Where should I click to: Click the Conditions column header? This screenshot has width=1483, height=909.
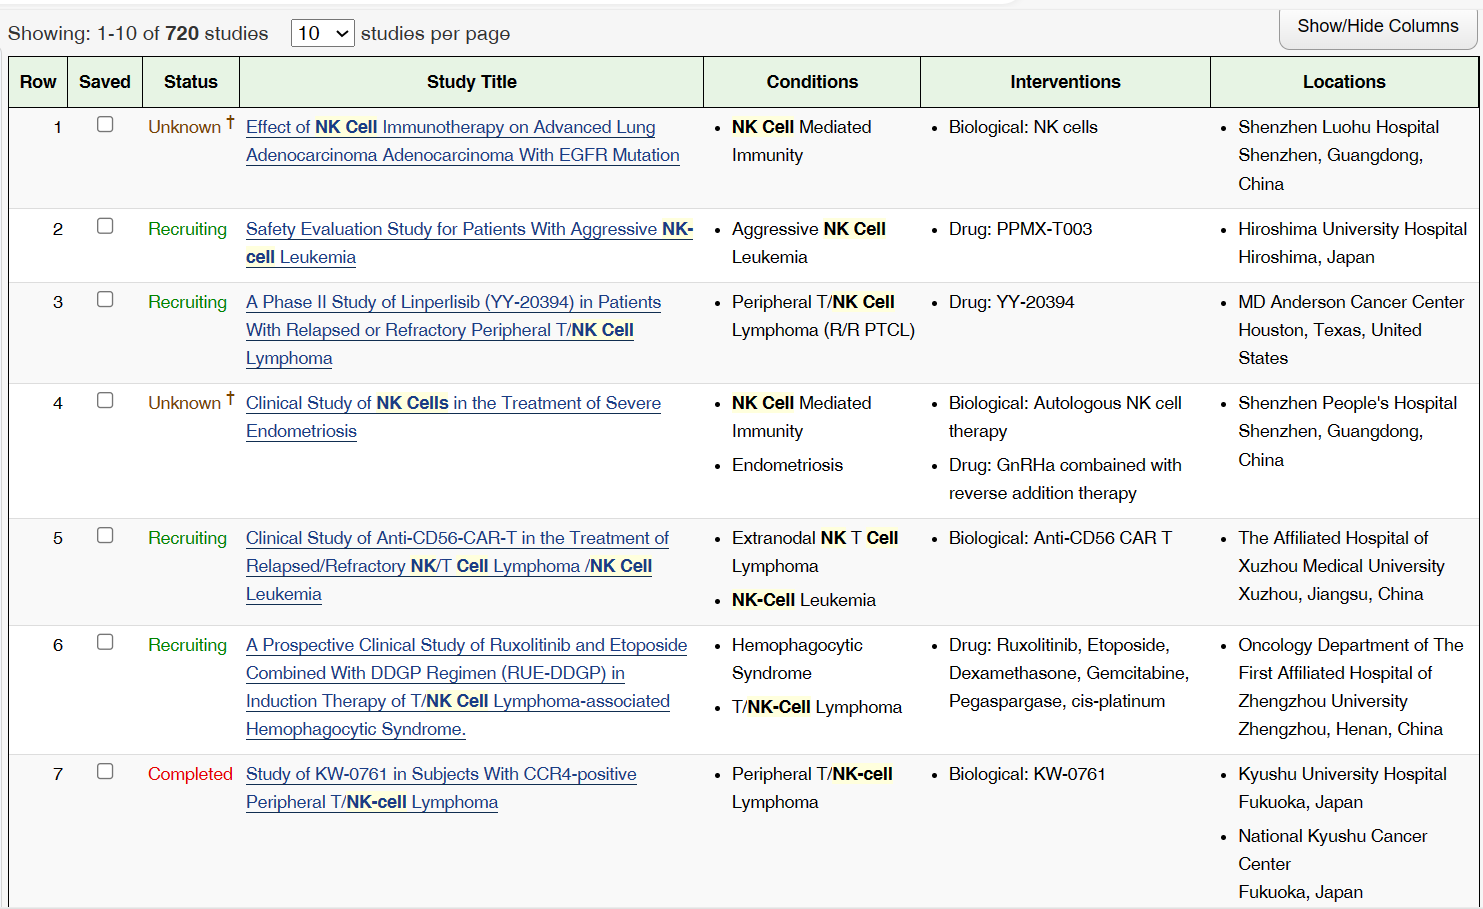click(812, 82)
